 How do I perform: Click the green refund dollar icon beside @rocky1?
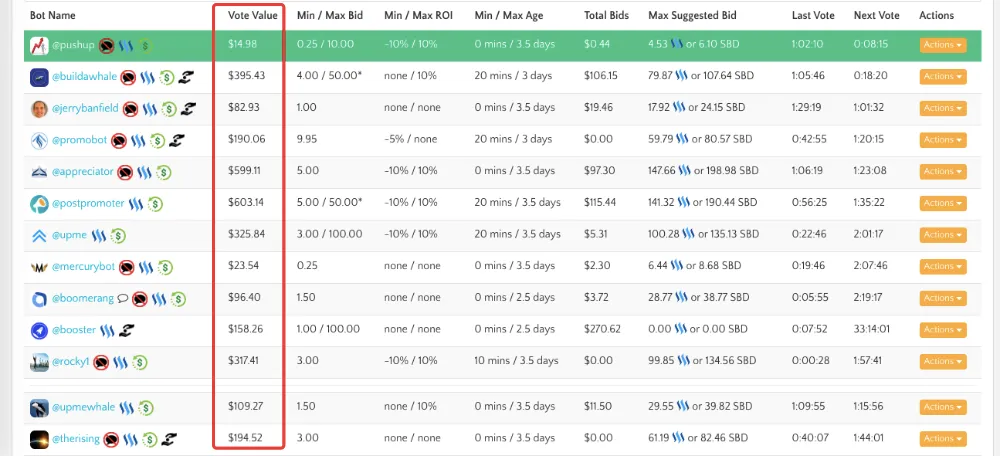tap(140, 362)
